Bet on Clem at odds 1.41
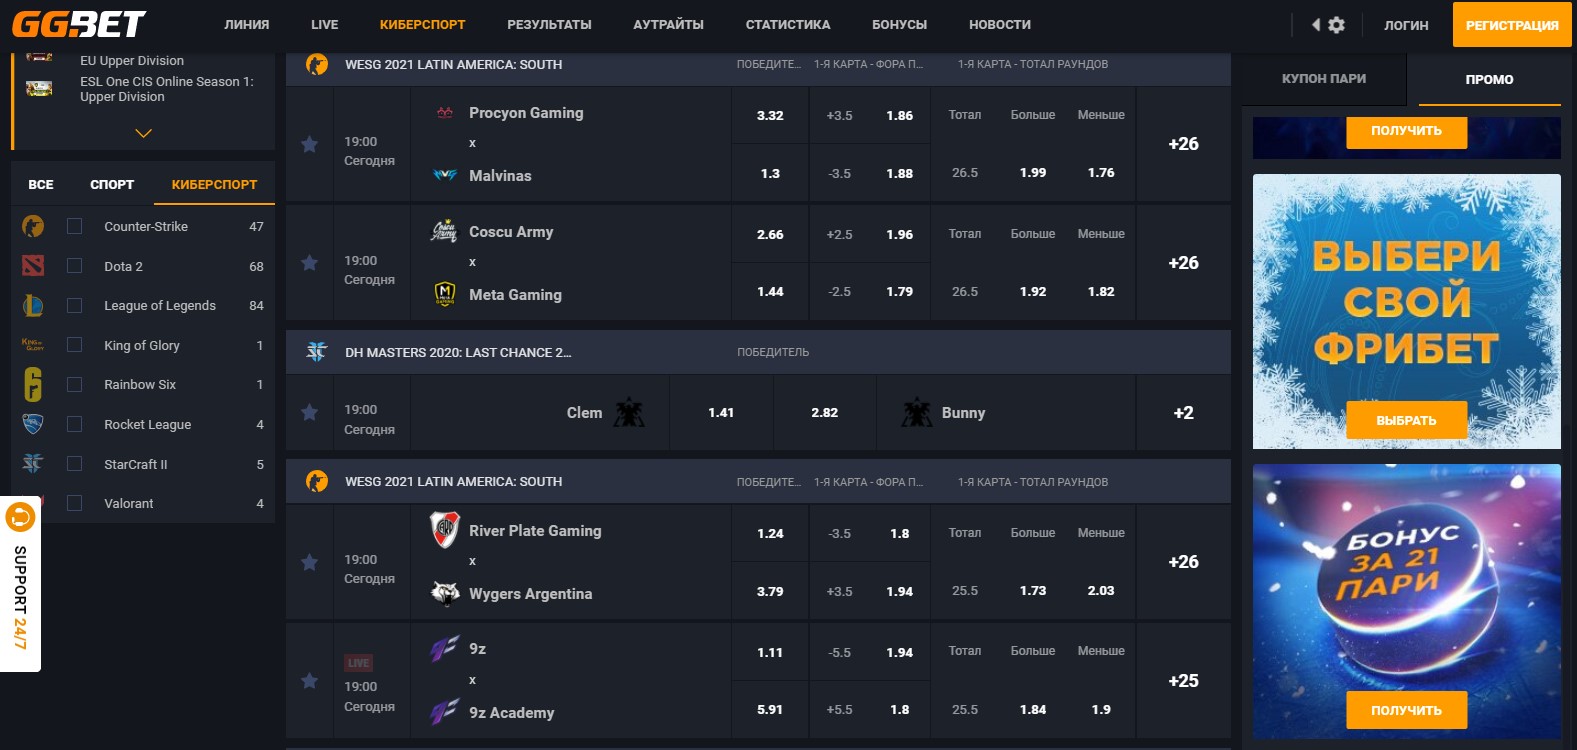The height and width of the screenshot is (750, 1577). 721,413
